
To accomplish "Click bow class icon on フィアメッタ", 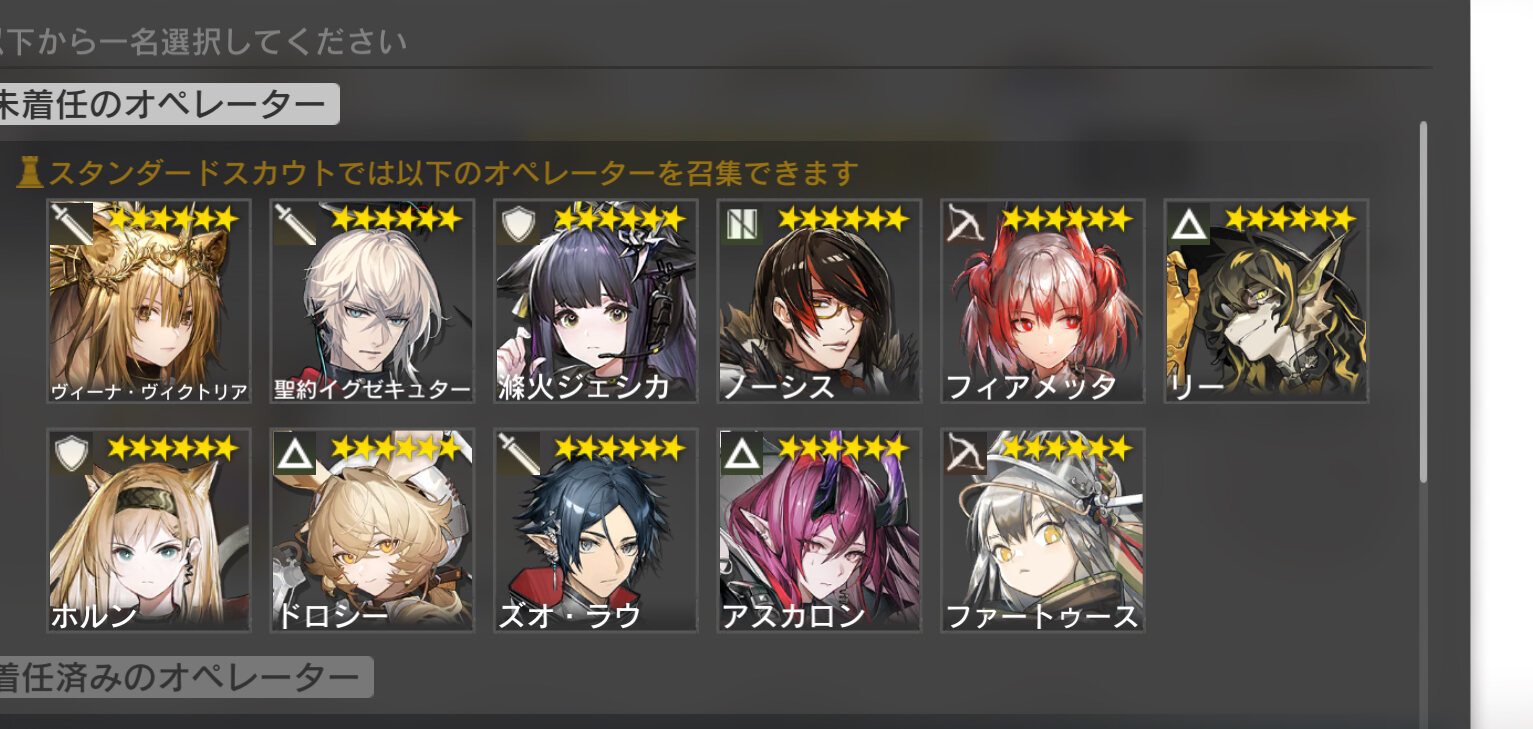I will coord(966,224).
